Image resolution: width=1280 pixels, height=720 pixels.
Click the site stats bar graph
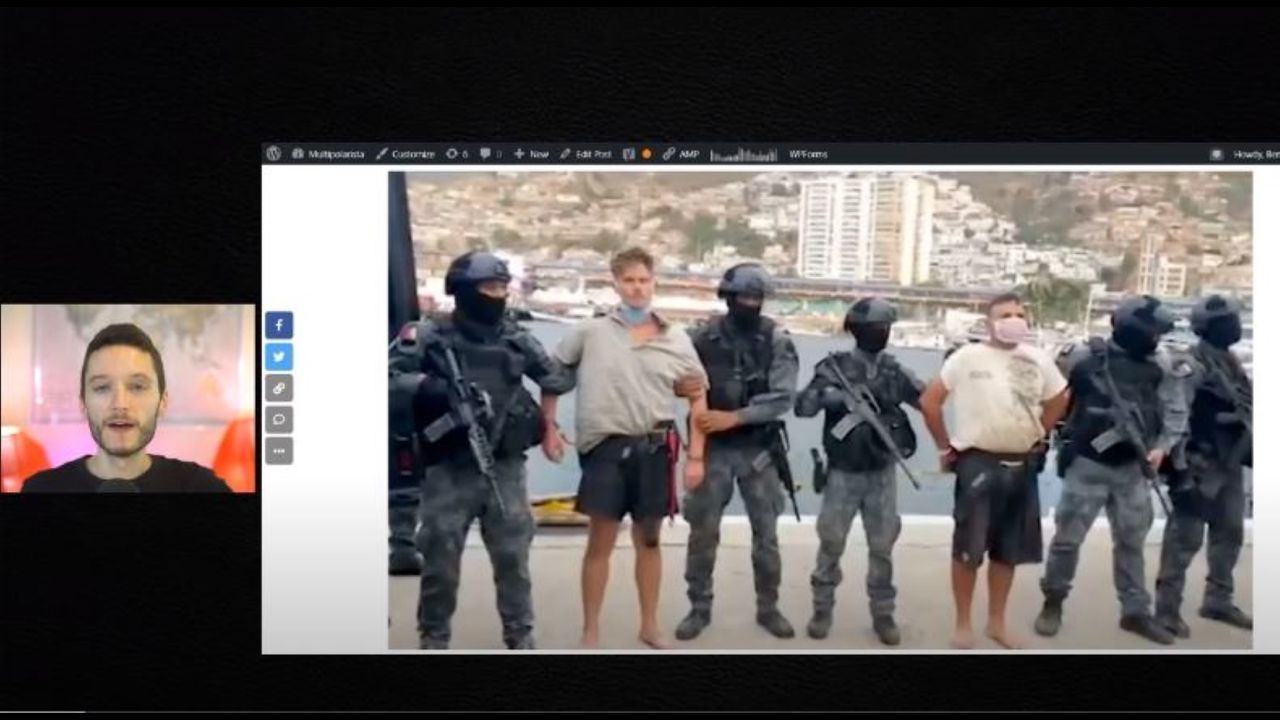coord(743,154)
